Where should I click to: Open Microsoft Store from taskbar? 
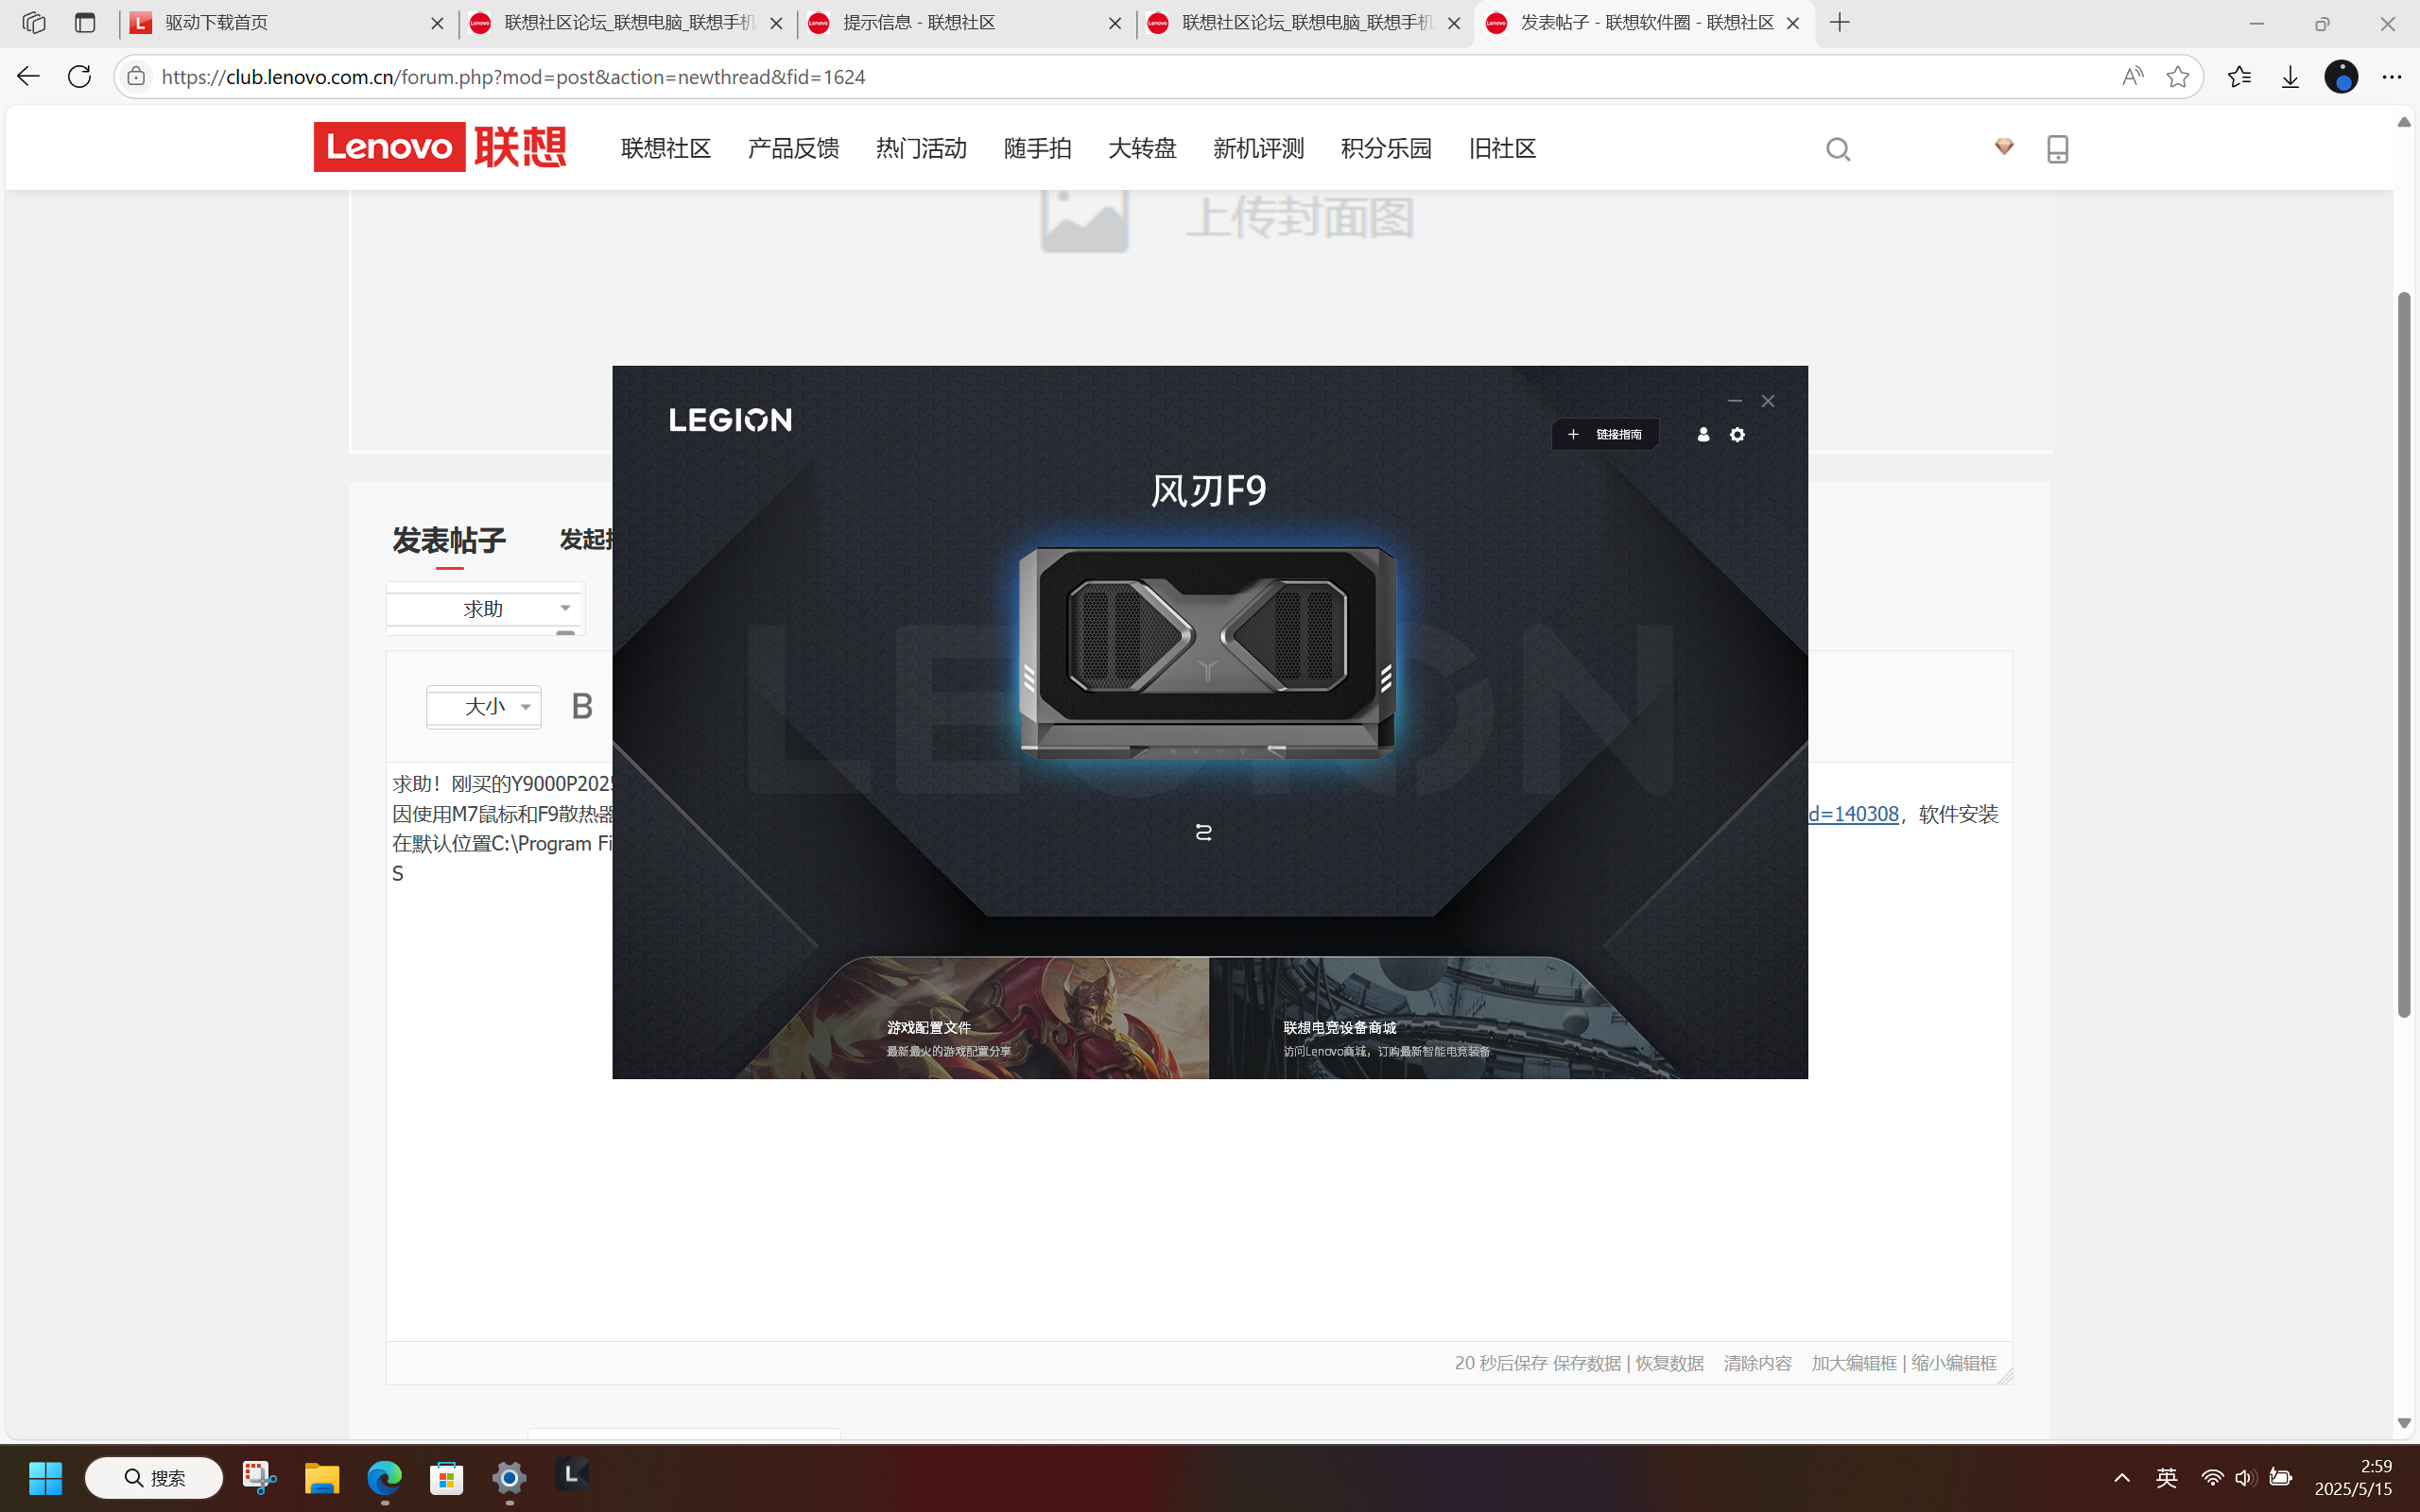[x=446, y=1477]
